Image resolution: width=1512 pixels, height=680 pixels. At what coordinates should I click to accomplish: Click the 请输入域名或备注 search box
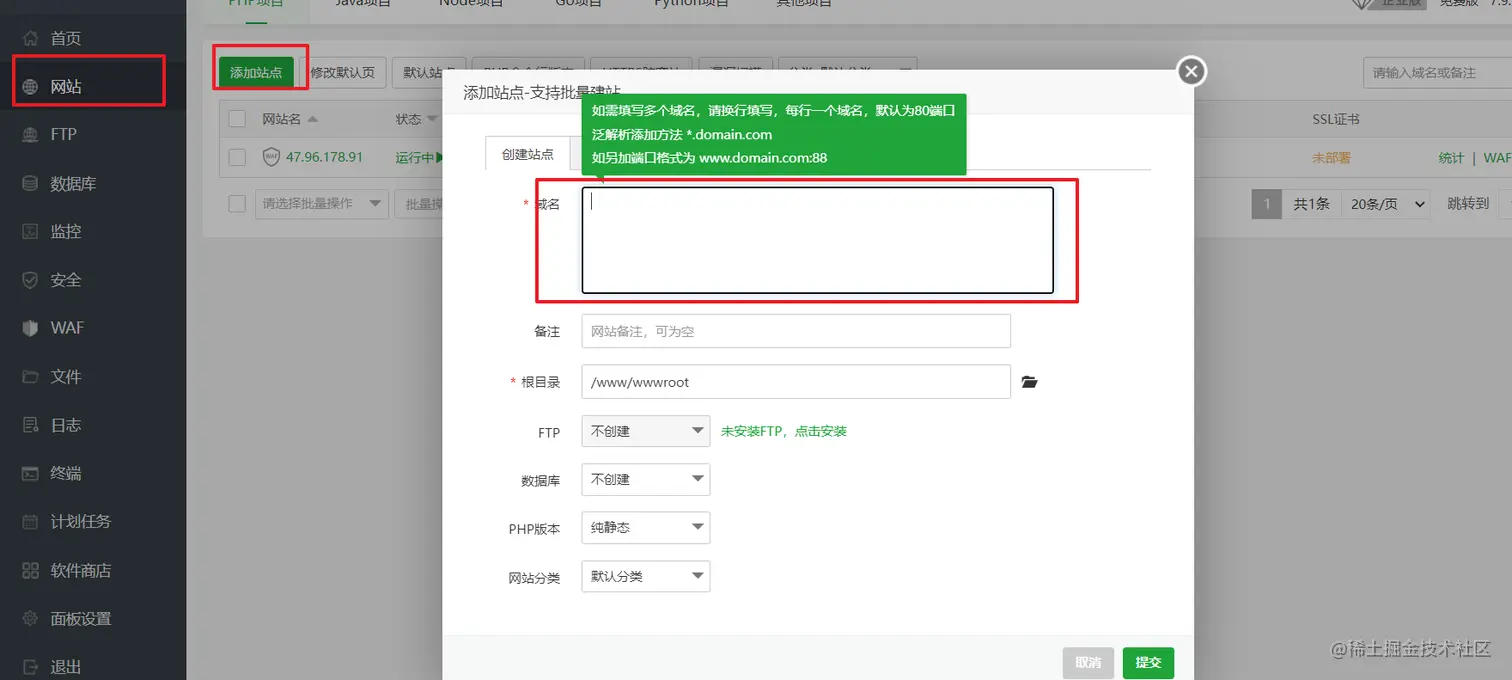coord(1437,73)
